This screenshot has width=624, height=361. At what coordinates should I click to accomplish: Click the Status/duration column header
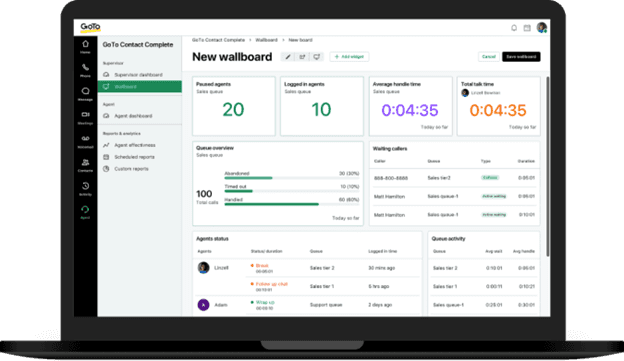click(x=266, y=252)
